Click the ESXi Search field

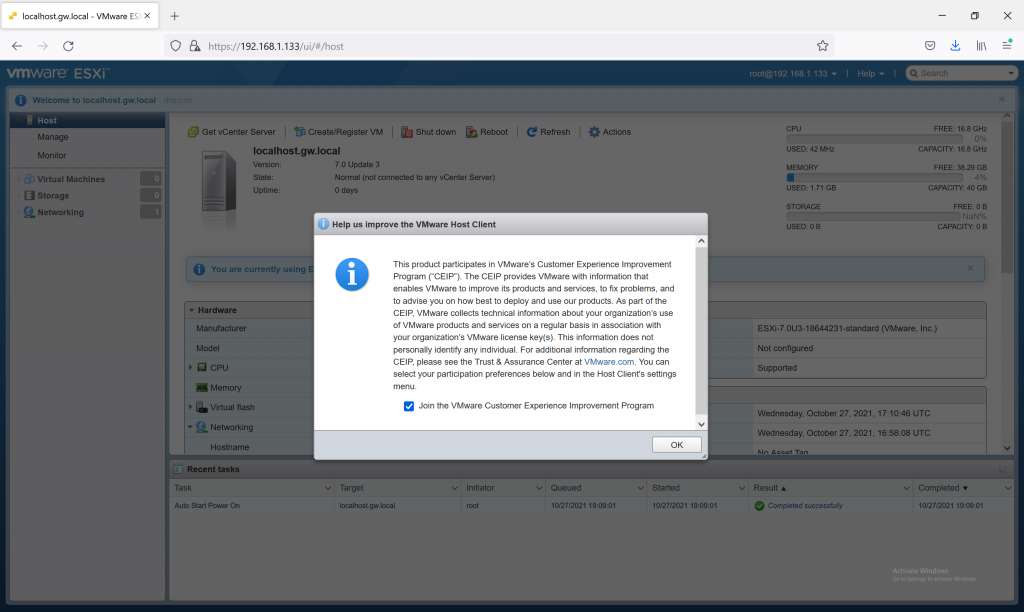961,73
